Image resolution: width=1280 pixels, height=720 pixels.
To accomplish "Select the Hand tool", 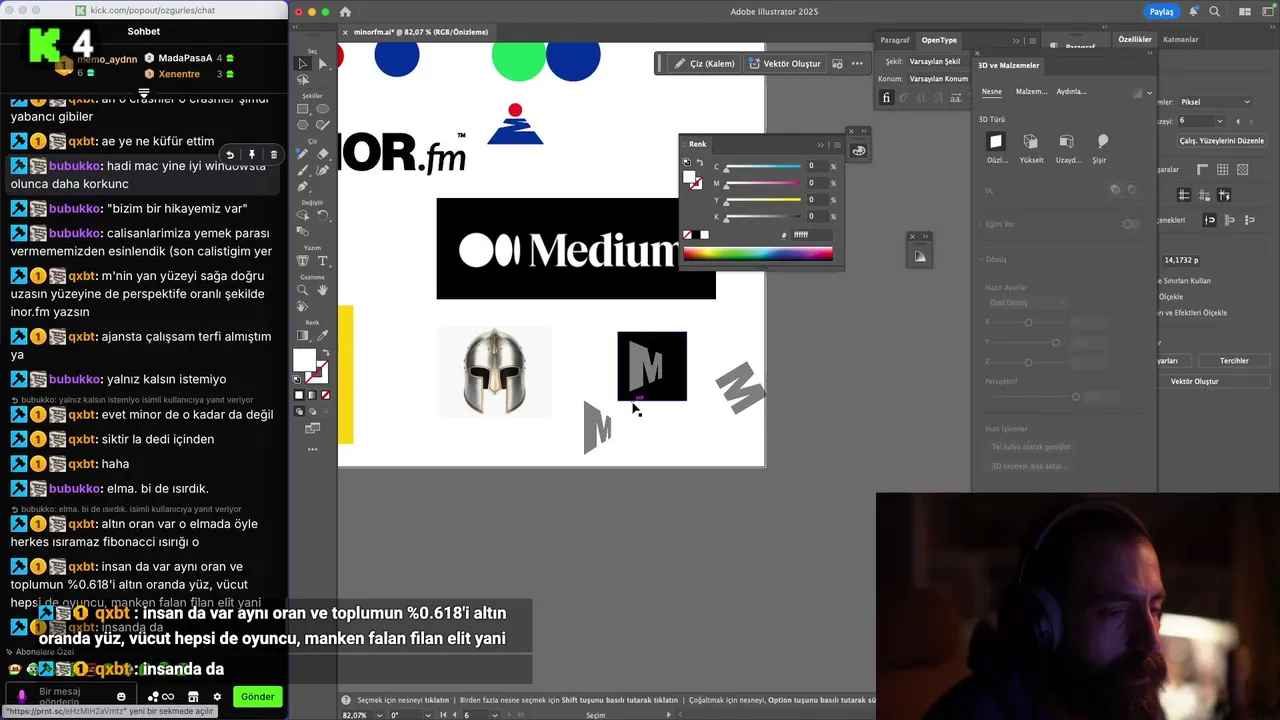I will coord(322,290).
